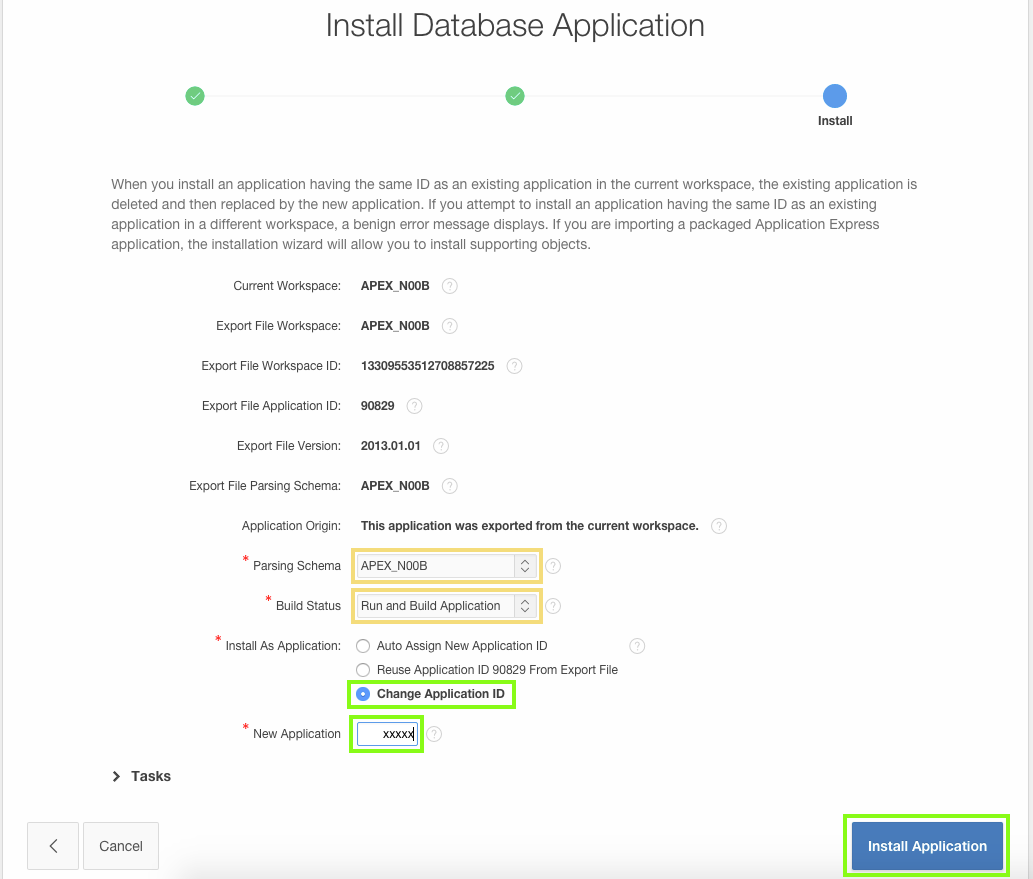Click the blue Install wizard step
1033x879 pixels.
835,96
